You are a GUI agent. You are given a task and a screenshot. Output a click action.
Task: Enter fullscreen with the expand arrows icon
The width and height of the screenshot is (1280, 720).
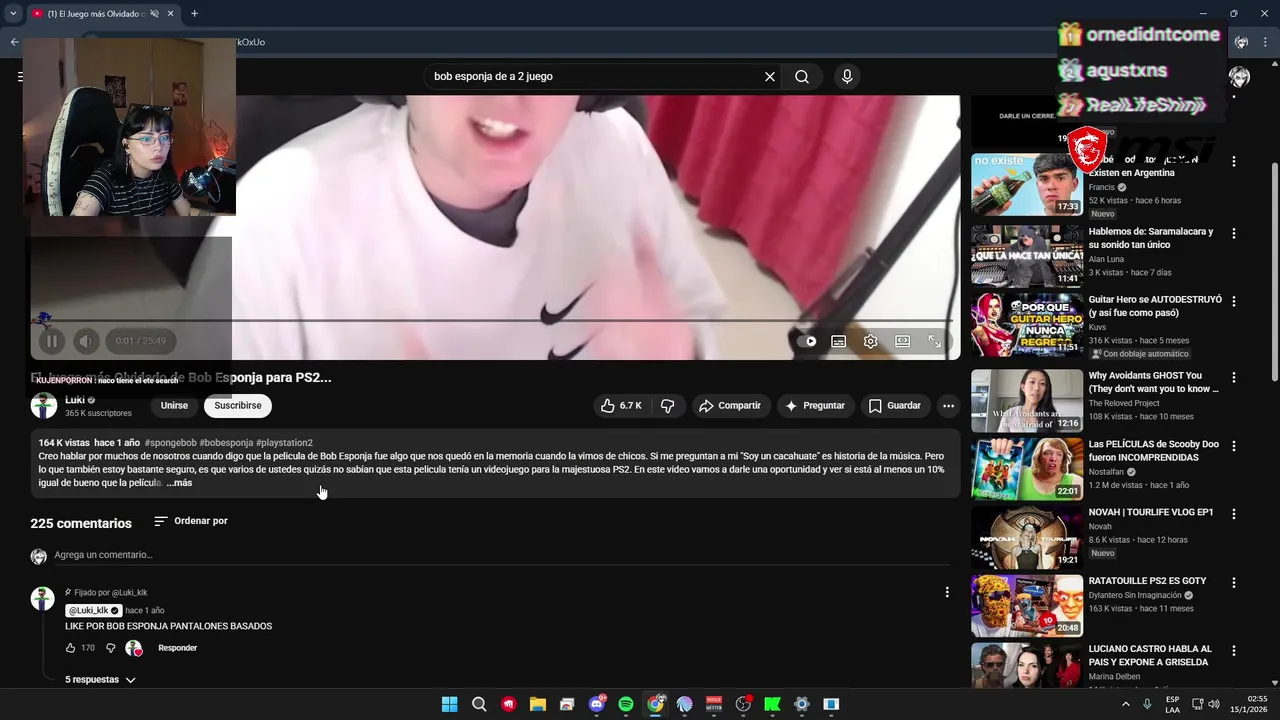coord(935,341)
